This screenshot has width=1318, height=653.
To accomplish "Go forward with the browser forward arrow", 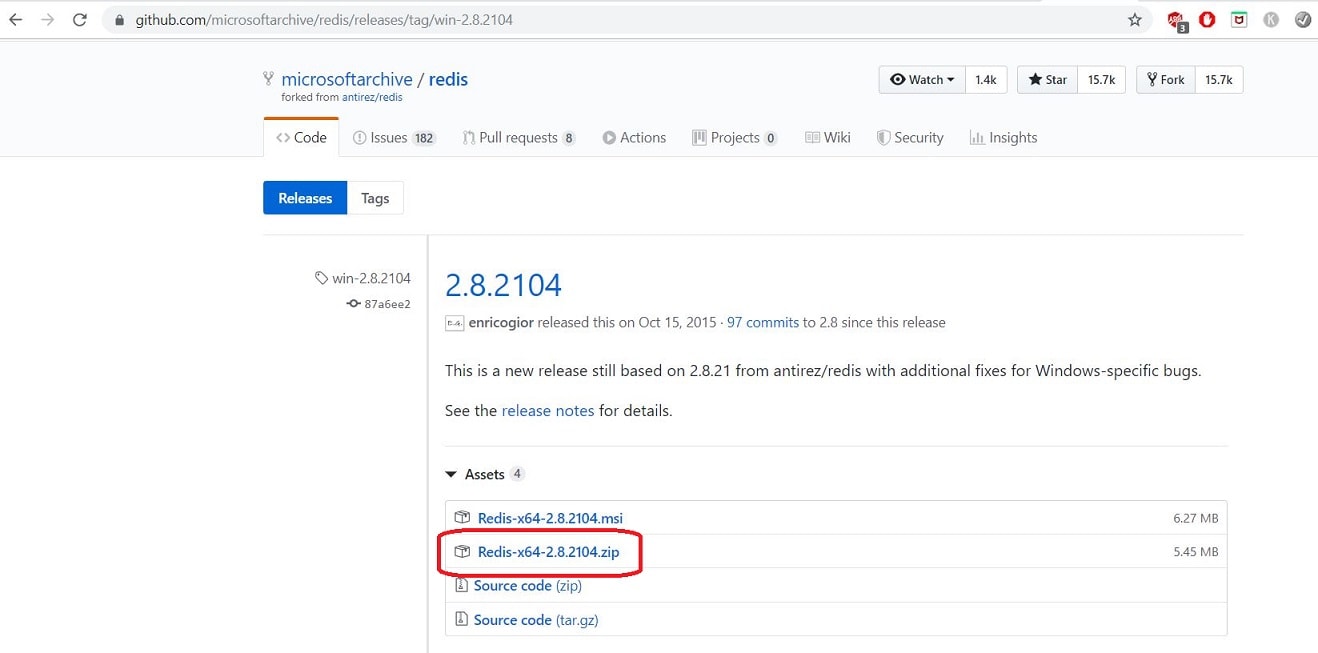I will coord(47,20).
